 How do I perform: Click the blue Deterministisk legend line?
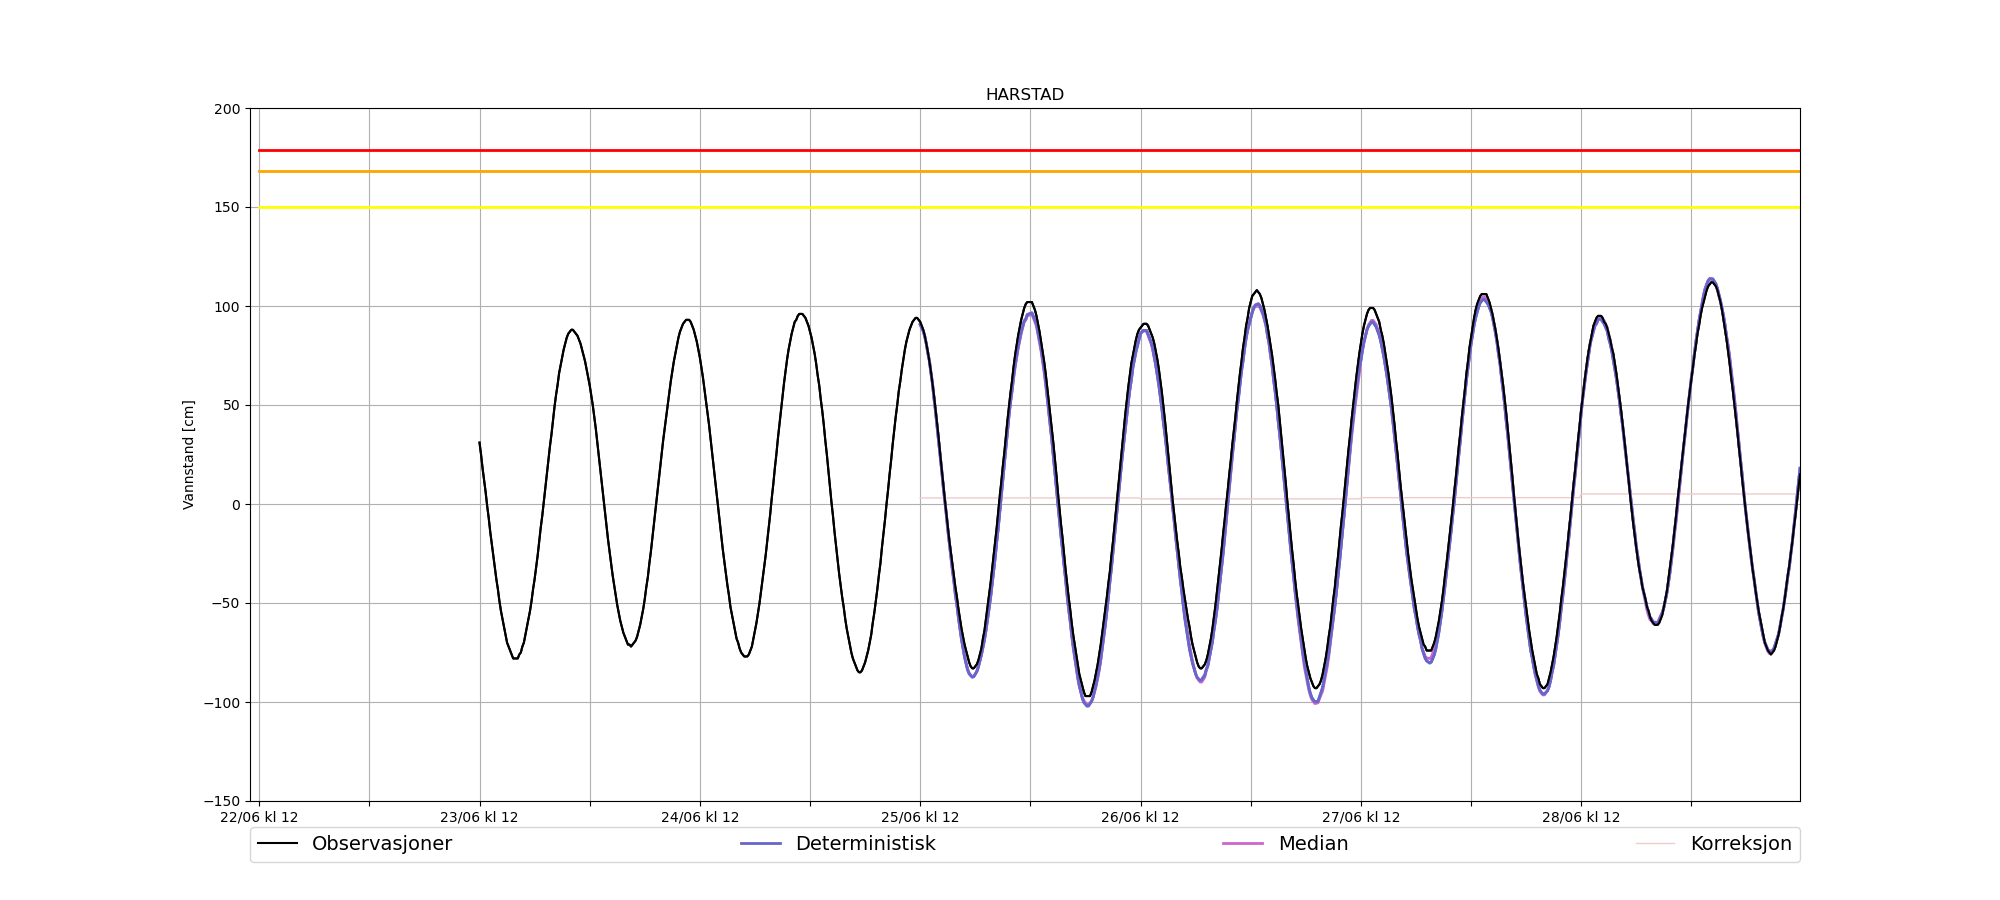[x=760, y=844]
